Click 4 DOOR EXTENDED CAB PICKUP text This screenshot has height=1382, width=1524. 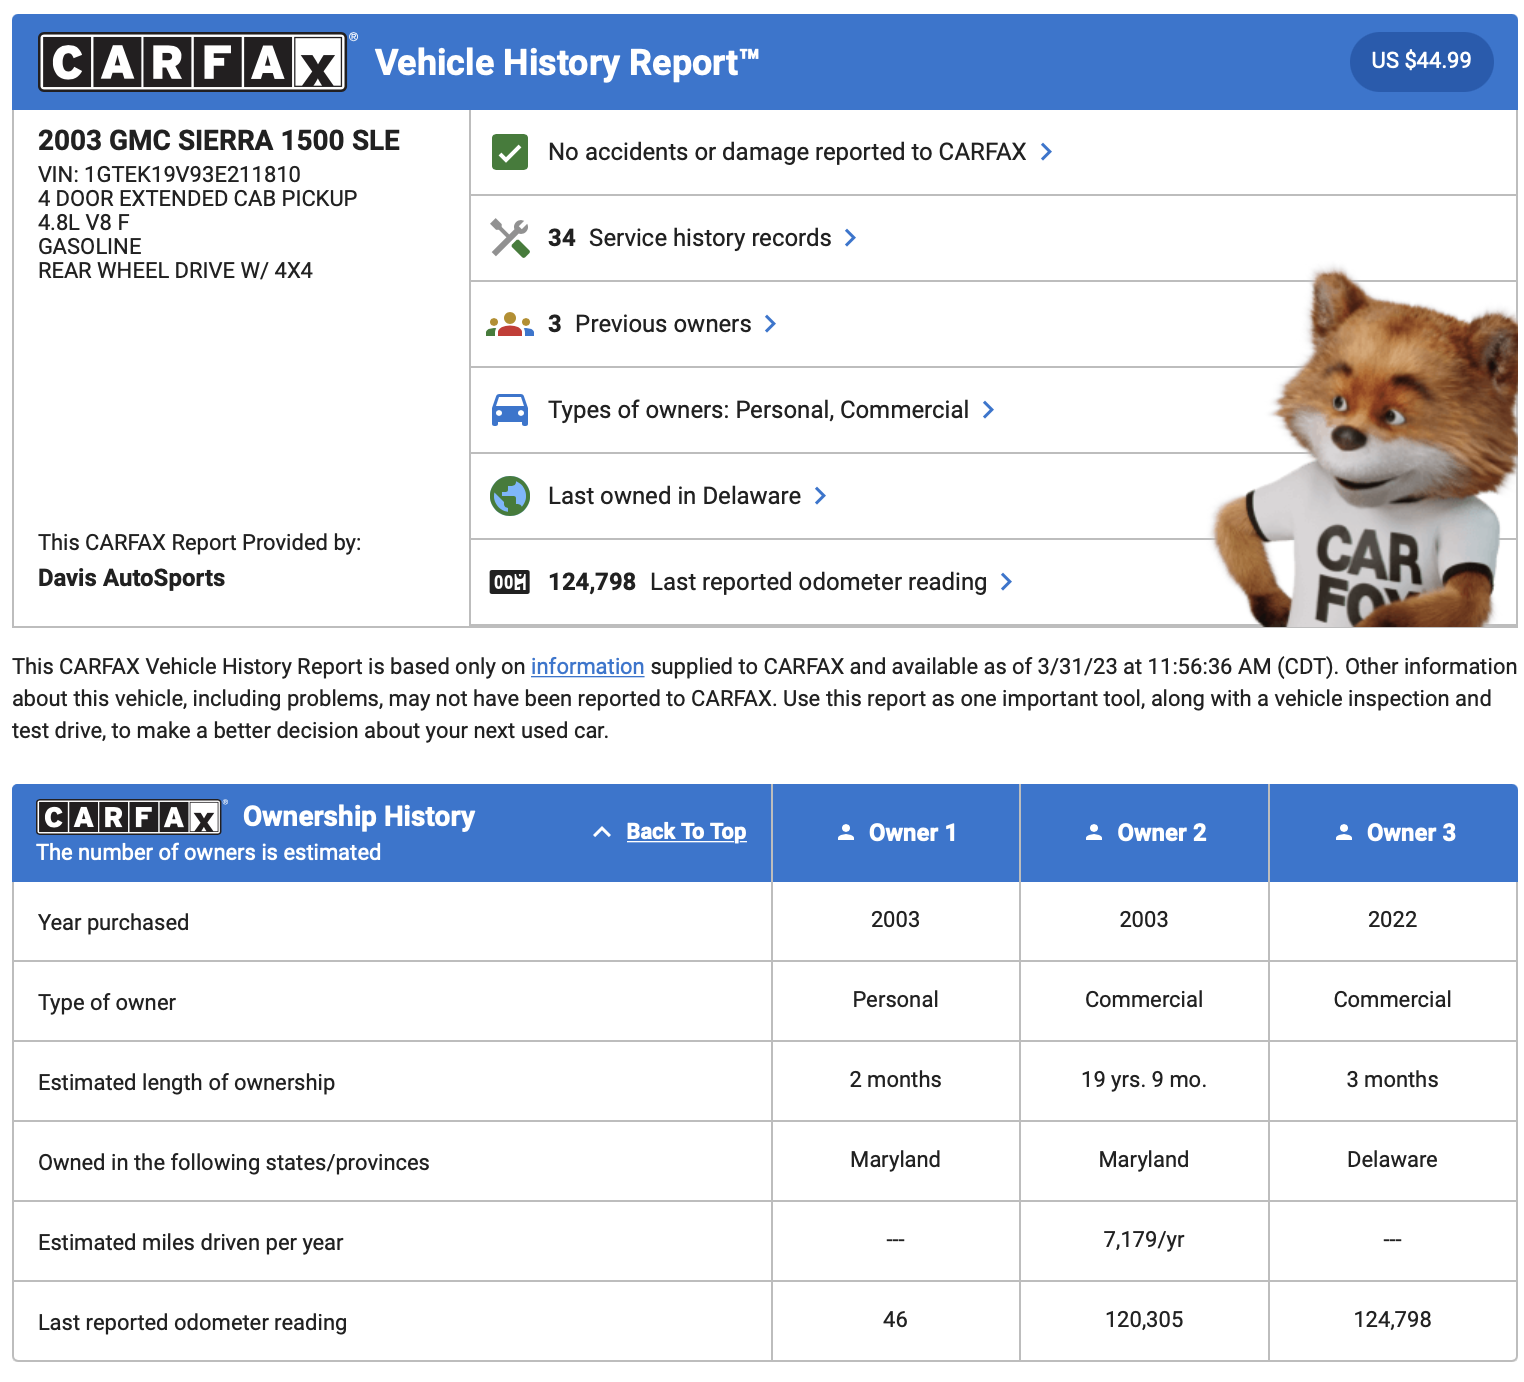coord(197,198)
